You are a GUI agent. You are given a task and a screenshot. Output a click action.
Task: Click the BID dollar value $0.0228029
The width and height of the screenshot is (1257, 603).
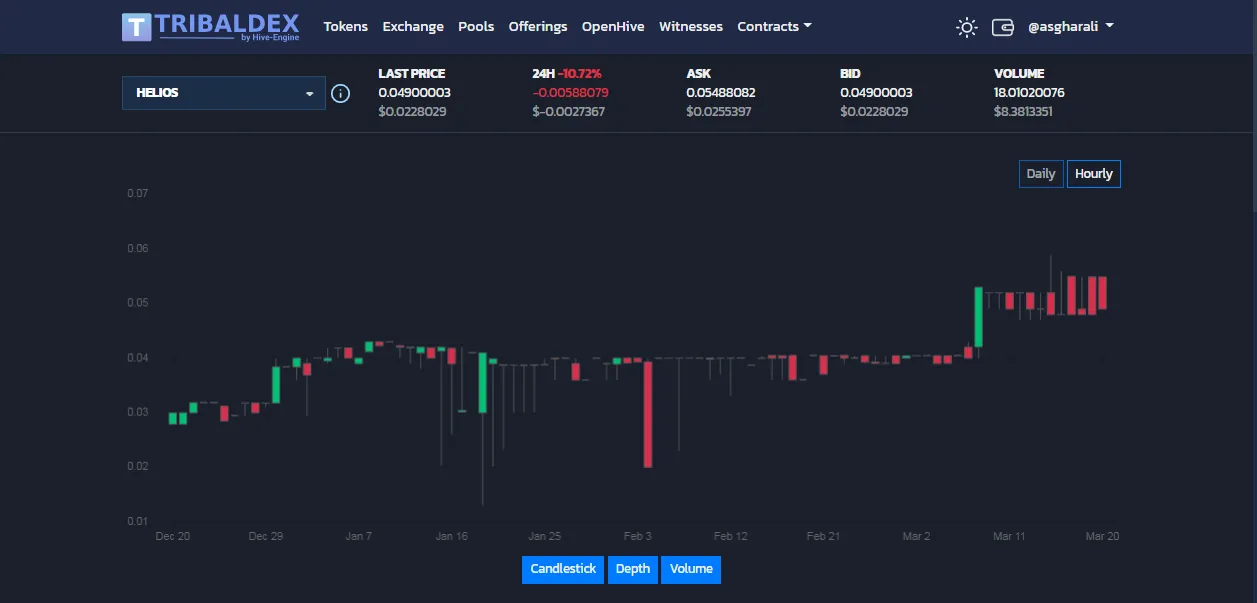[874, 112]
